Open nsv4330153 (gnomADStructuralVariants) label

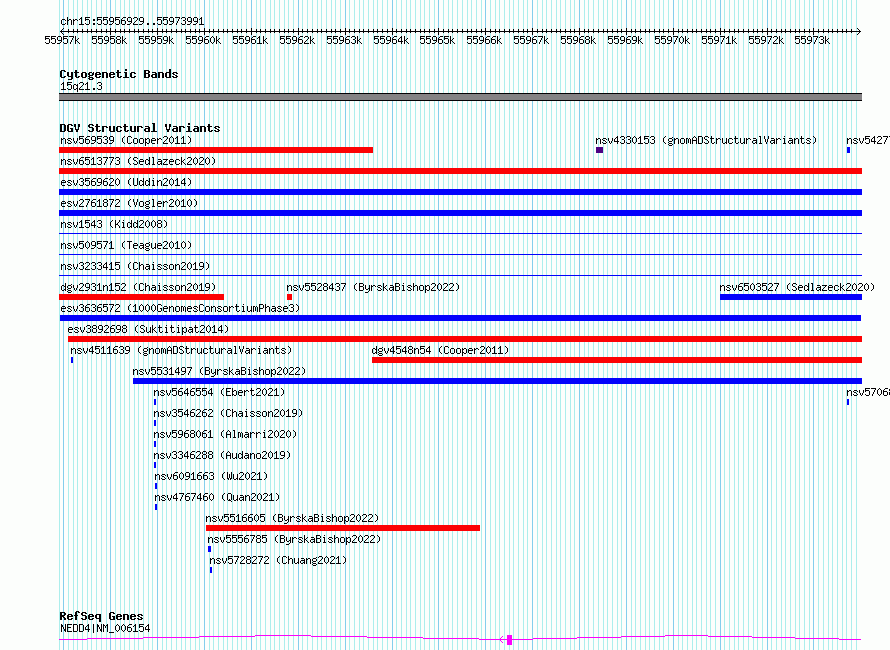[x=706, y=140]
